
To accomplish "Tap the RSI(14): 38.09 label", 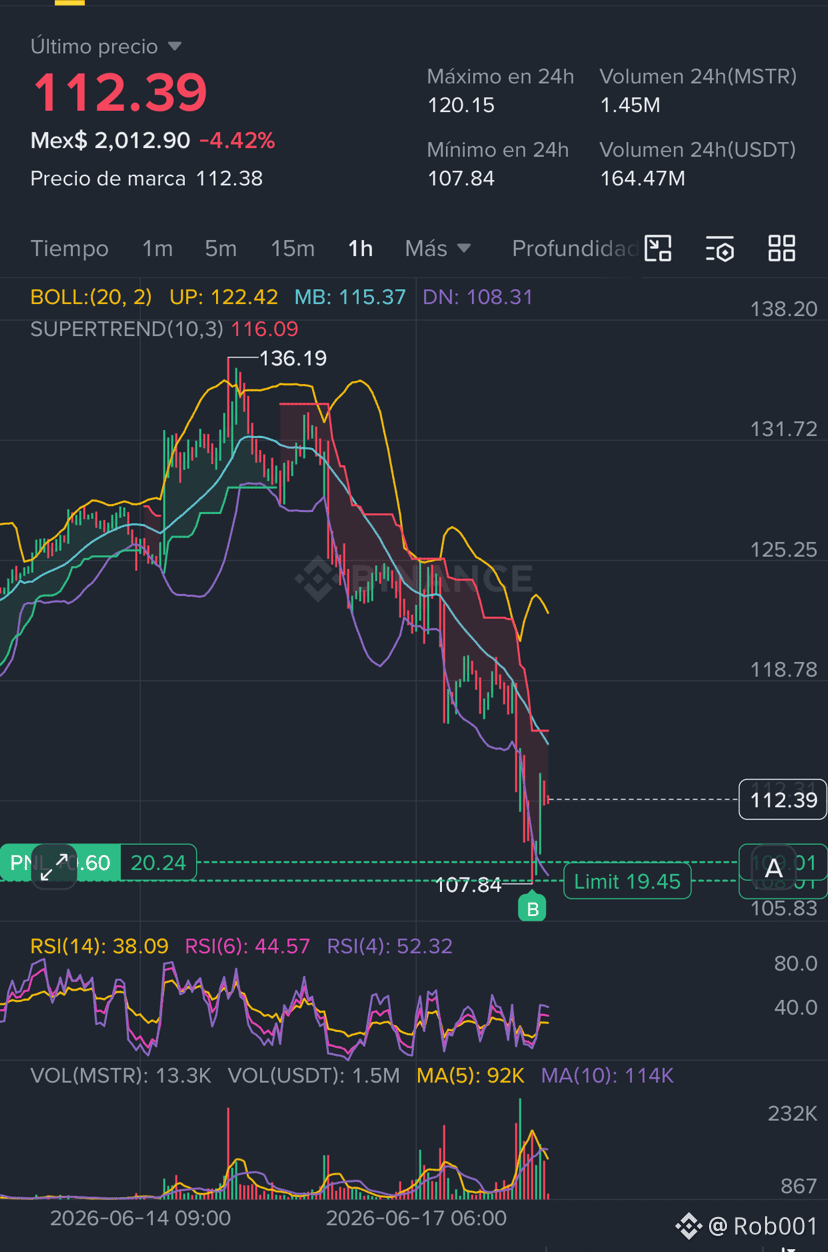I will [x=99, y=946].
